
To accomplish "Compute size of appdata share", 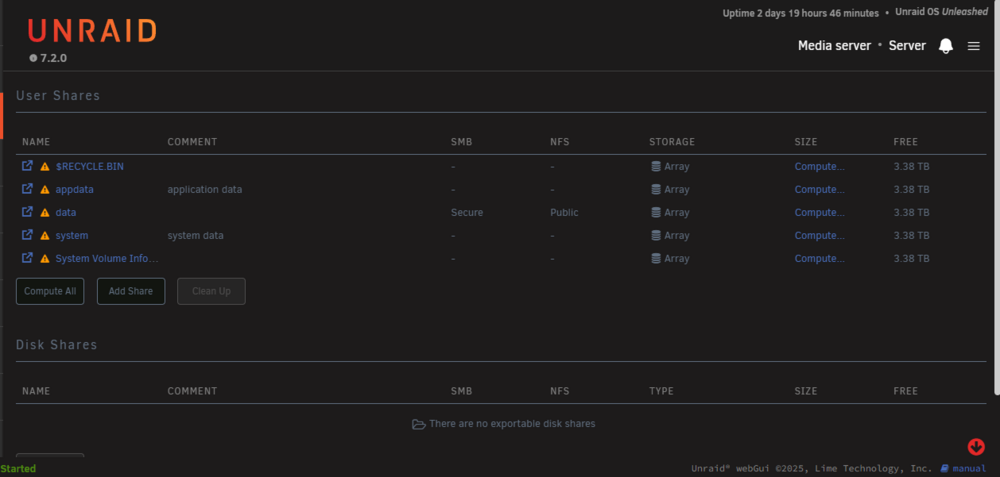I will [820, 189].
